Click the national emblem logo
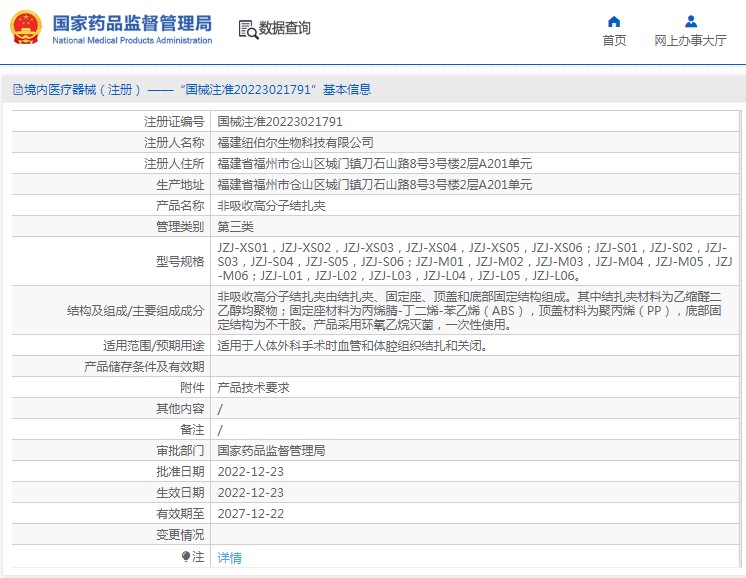746x578 pixels. 26,28
